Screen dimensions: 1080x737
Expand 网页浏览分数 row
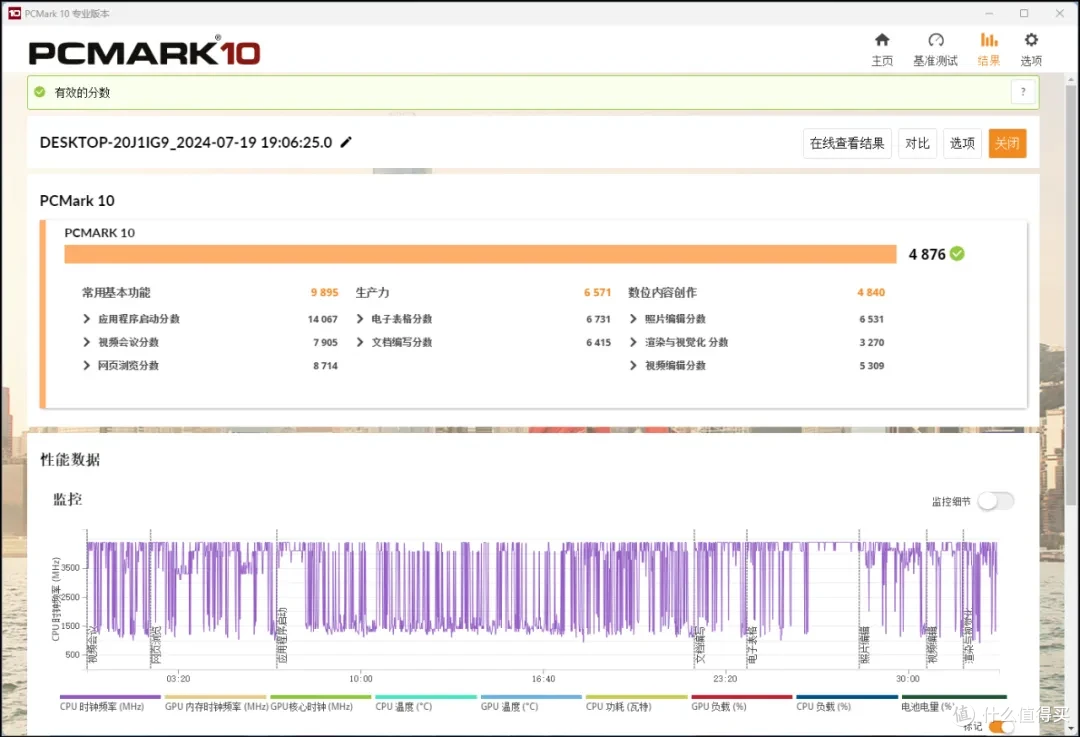click(x=86, y=366)
